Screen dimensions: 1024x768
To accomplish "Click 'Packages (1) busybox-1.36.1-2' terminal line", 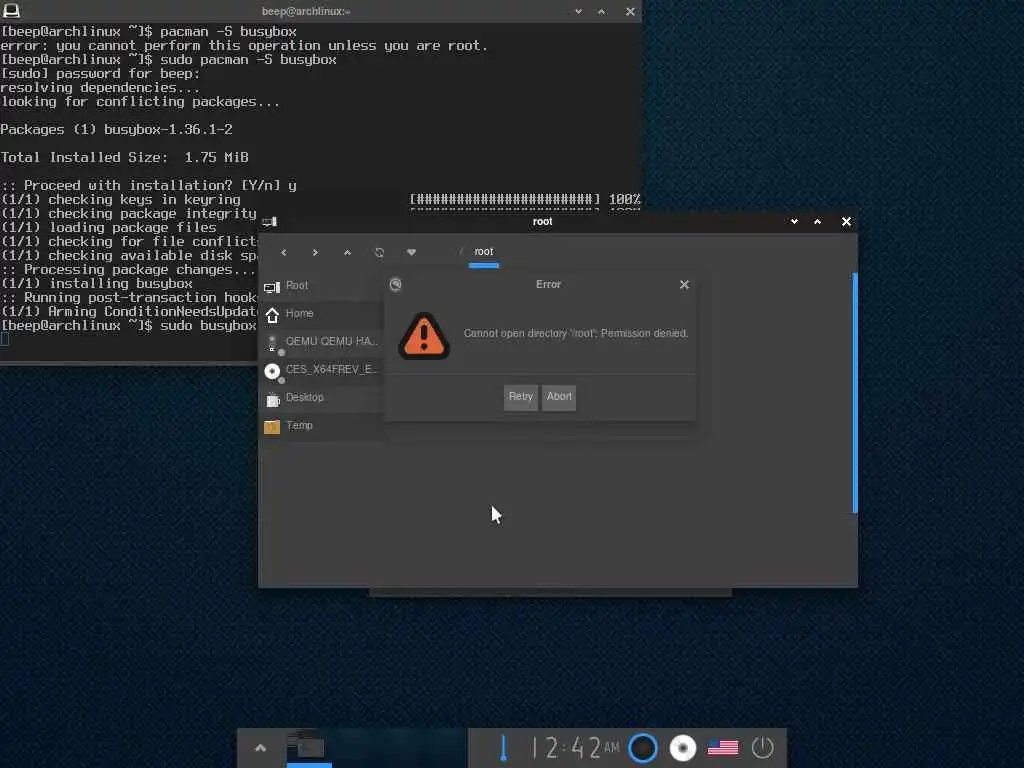I will [x=116, y=129].
